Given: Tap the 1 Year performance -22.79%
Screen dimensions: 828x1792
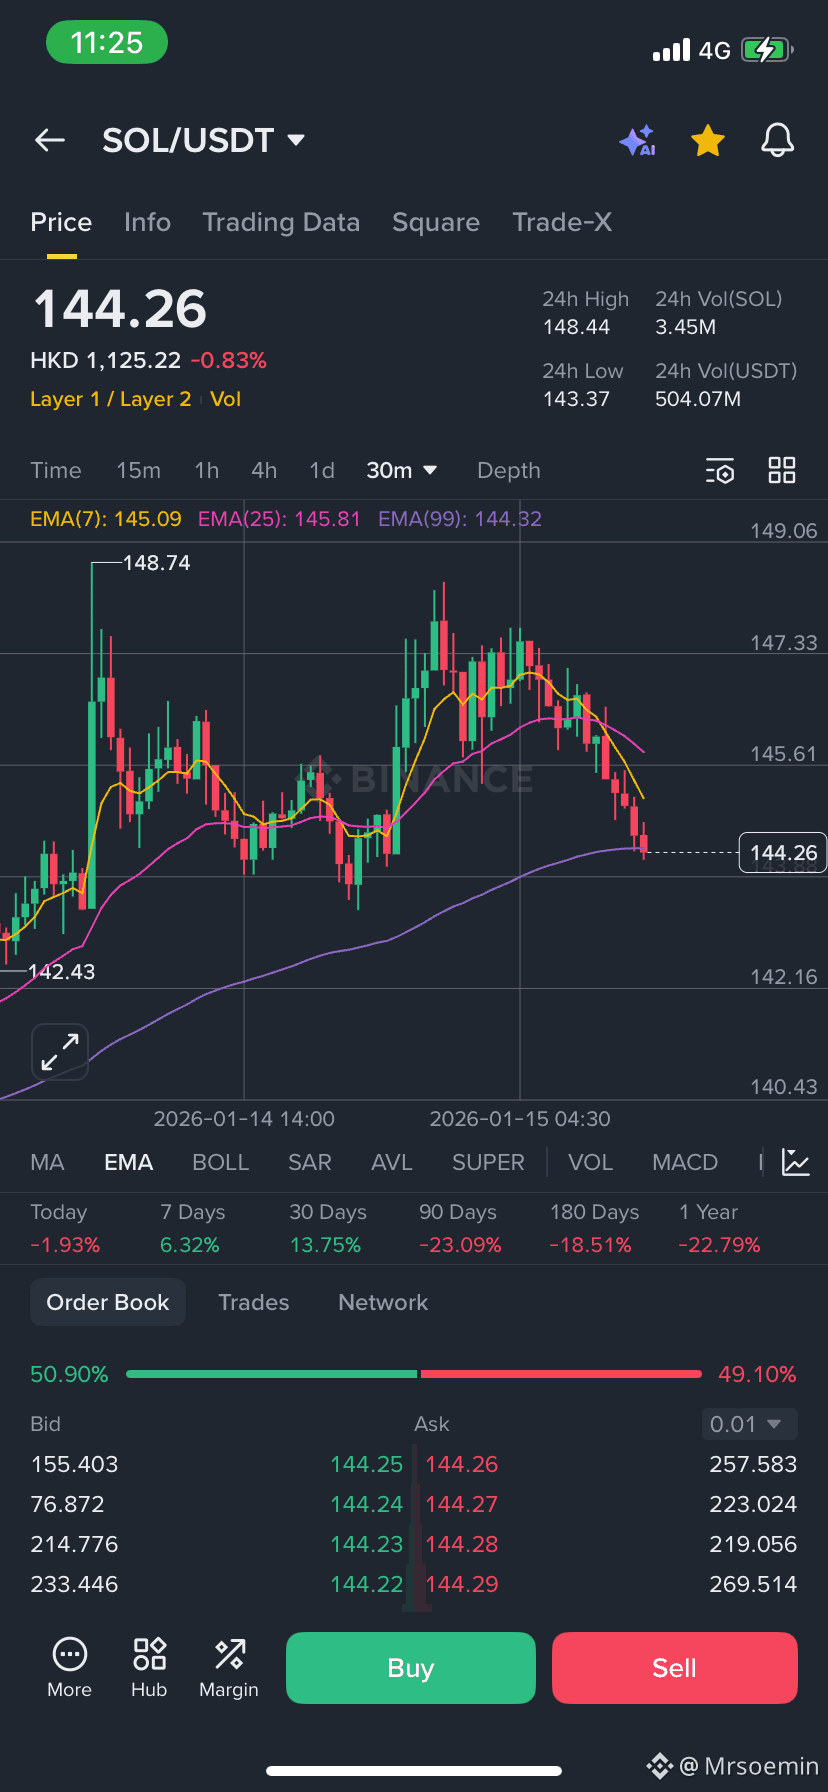Looking at the screenshot, I should [719, 1245].
